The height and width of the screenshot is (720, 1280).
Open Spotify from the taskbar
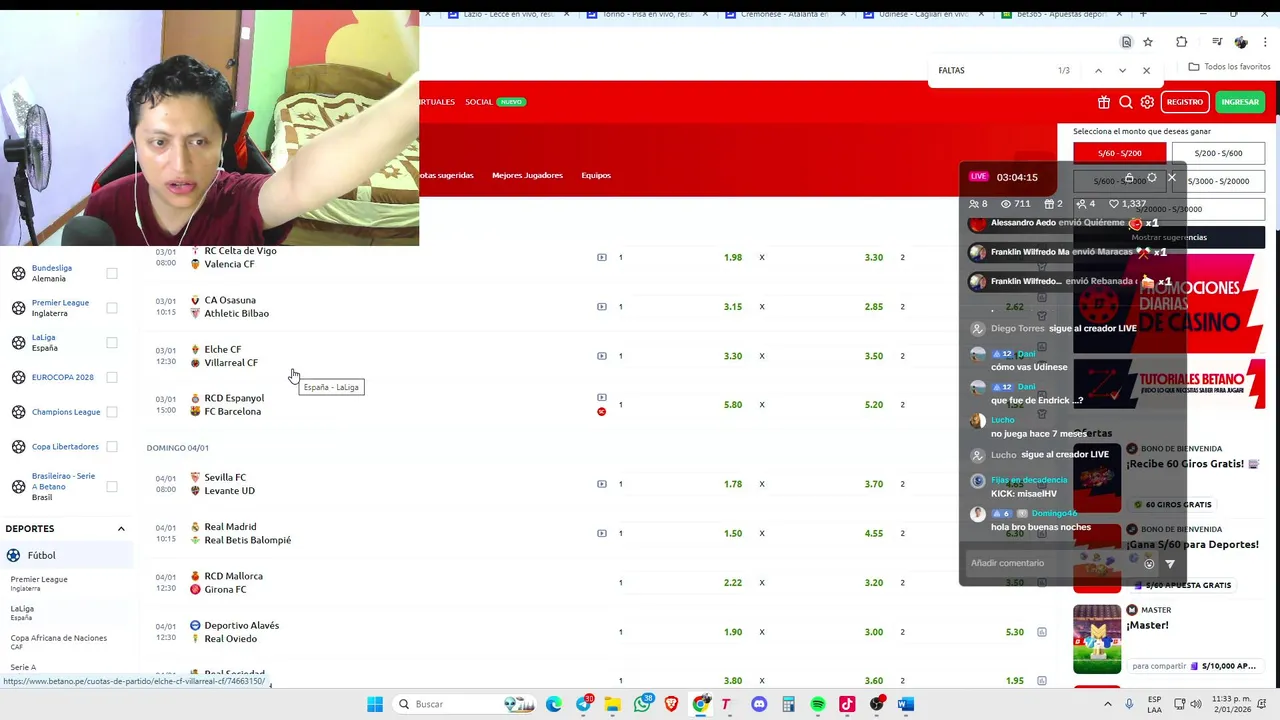click(x=818, y=704)
